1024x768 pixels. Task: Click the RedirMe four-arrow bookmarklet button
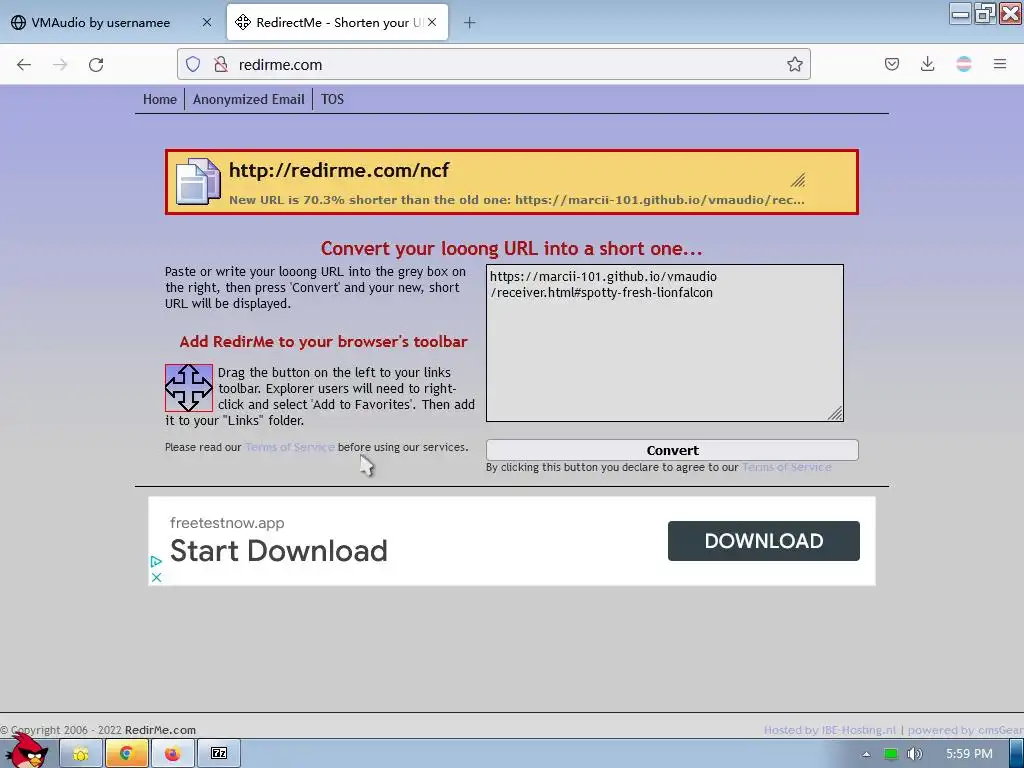(x=189, y=388)
